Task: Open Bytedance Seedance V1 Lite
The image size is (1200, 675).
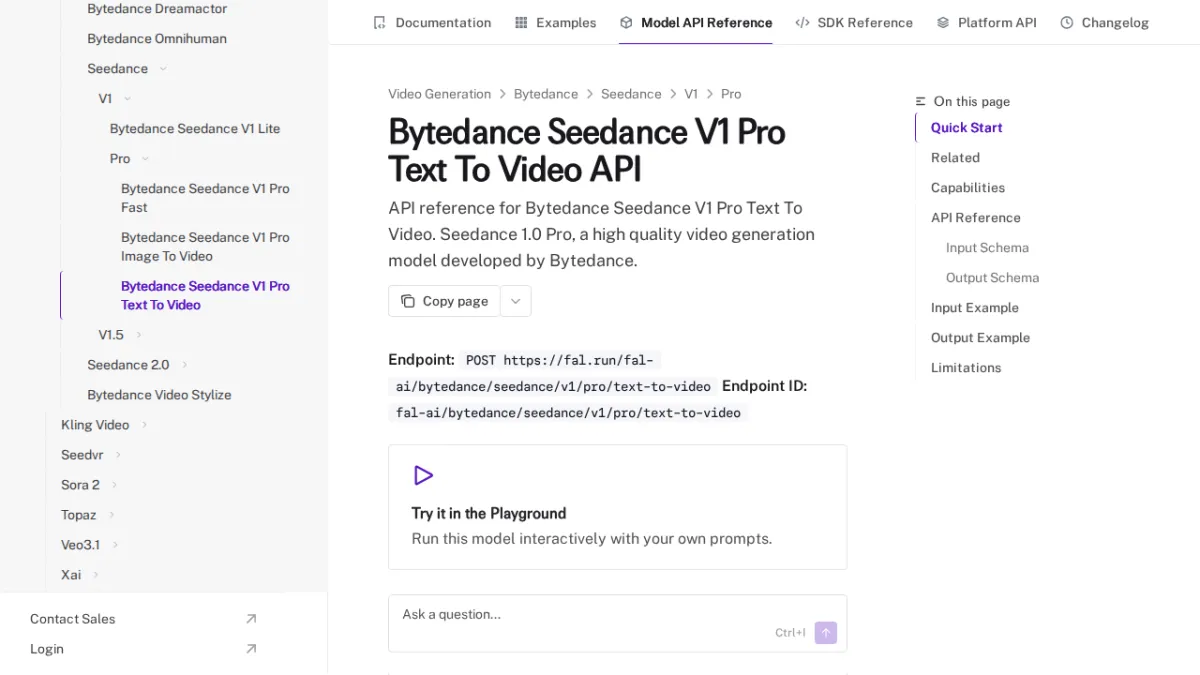Action: tap(195, 129)
